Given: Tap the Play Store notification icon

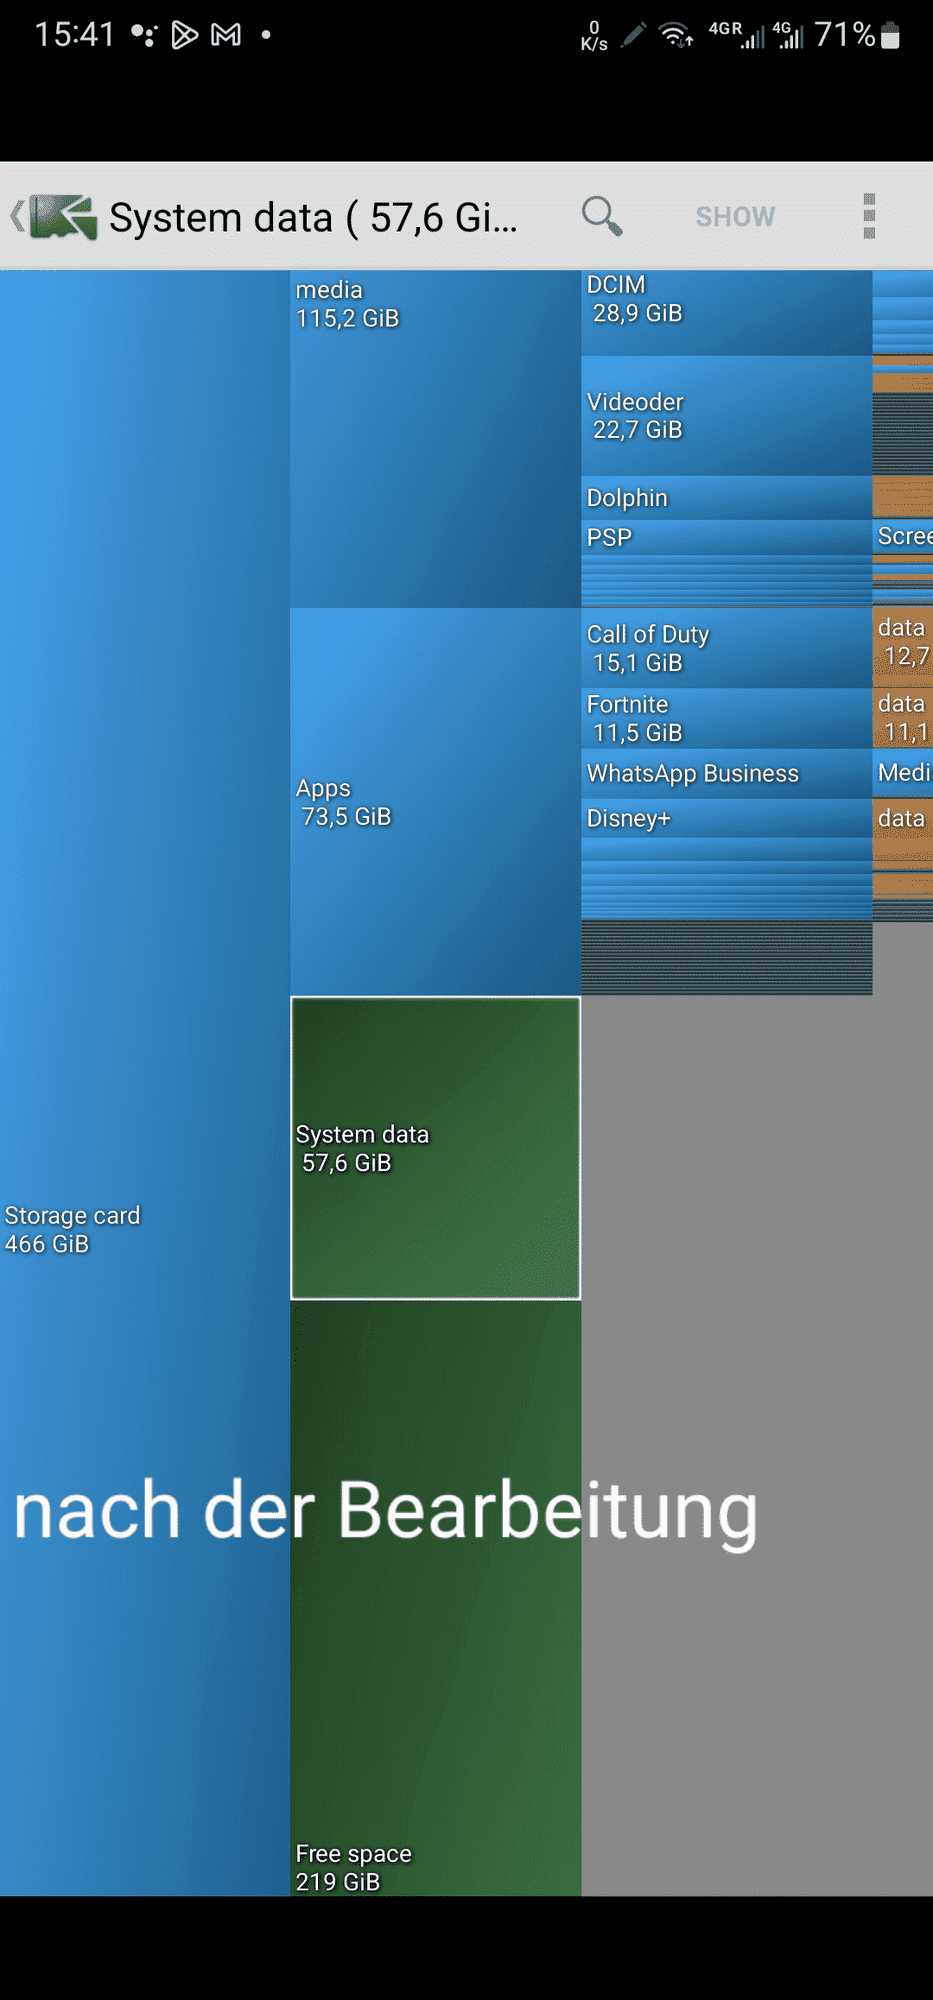Looking at the screenshot, I should [x=184, y=36].
